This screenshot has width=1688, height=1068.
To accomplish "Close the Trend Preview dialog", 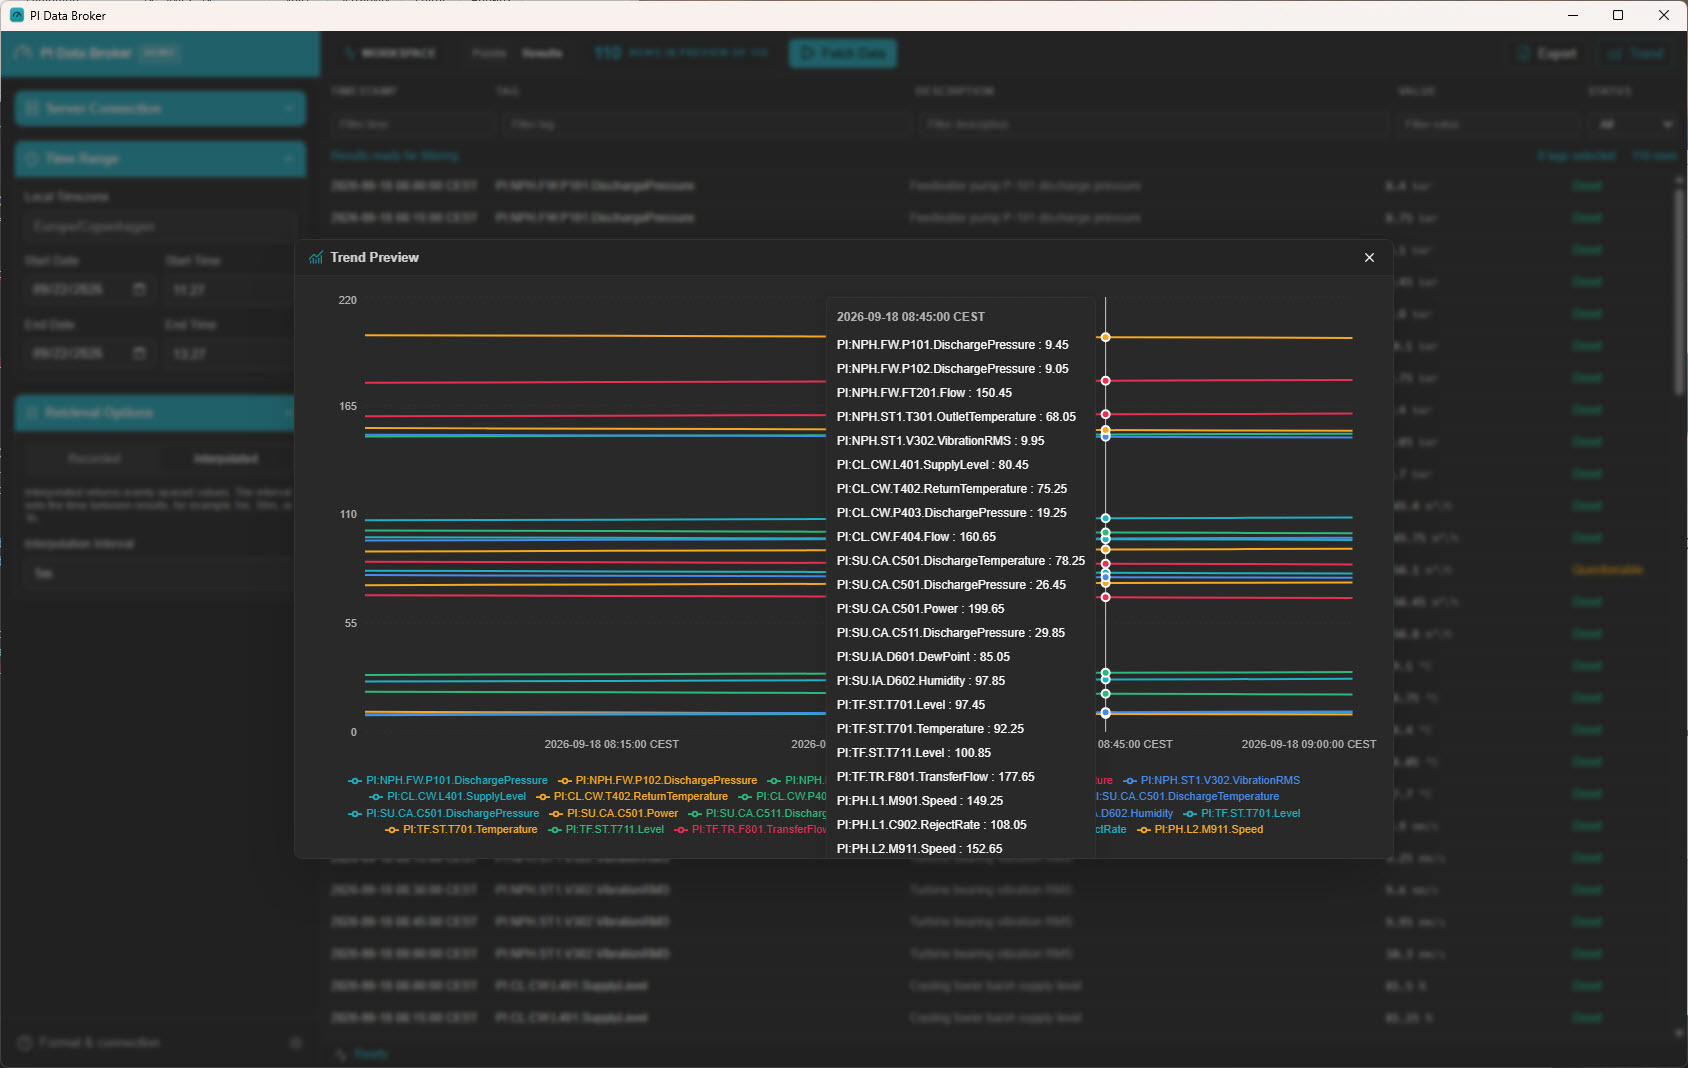I will 1369,258.
